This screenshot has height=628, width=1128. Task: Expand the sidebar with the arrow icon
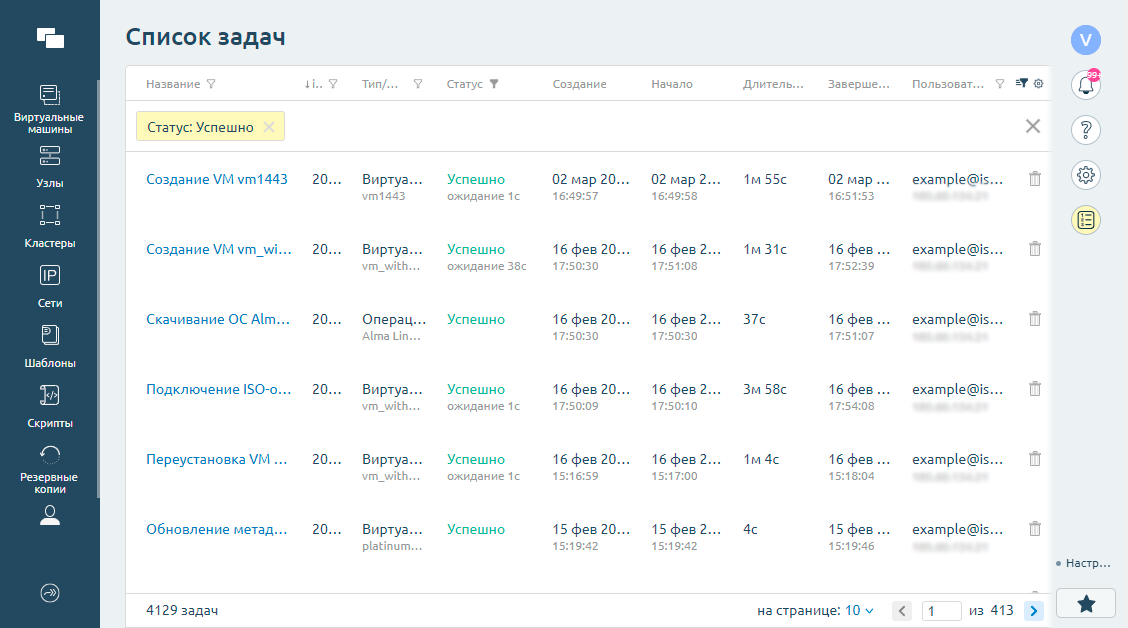click(50, 592)
